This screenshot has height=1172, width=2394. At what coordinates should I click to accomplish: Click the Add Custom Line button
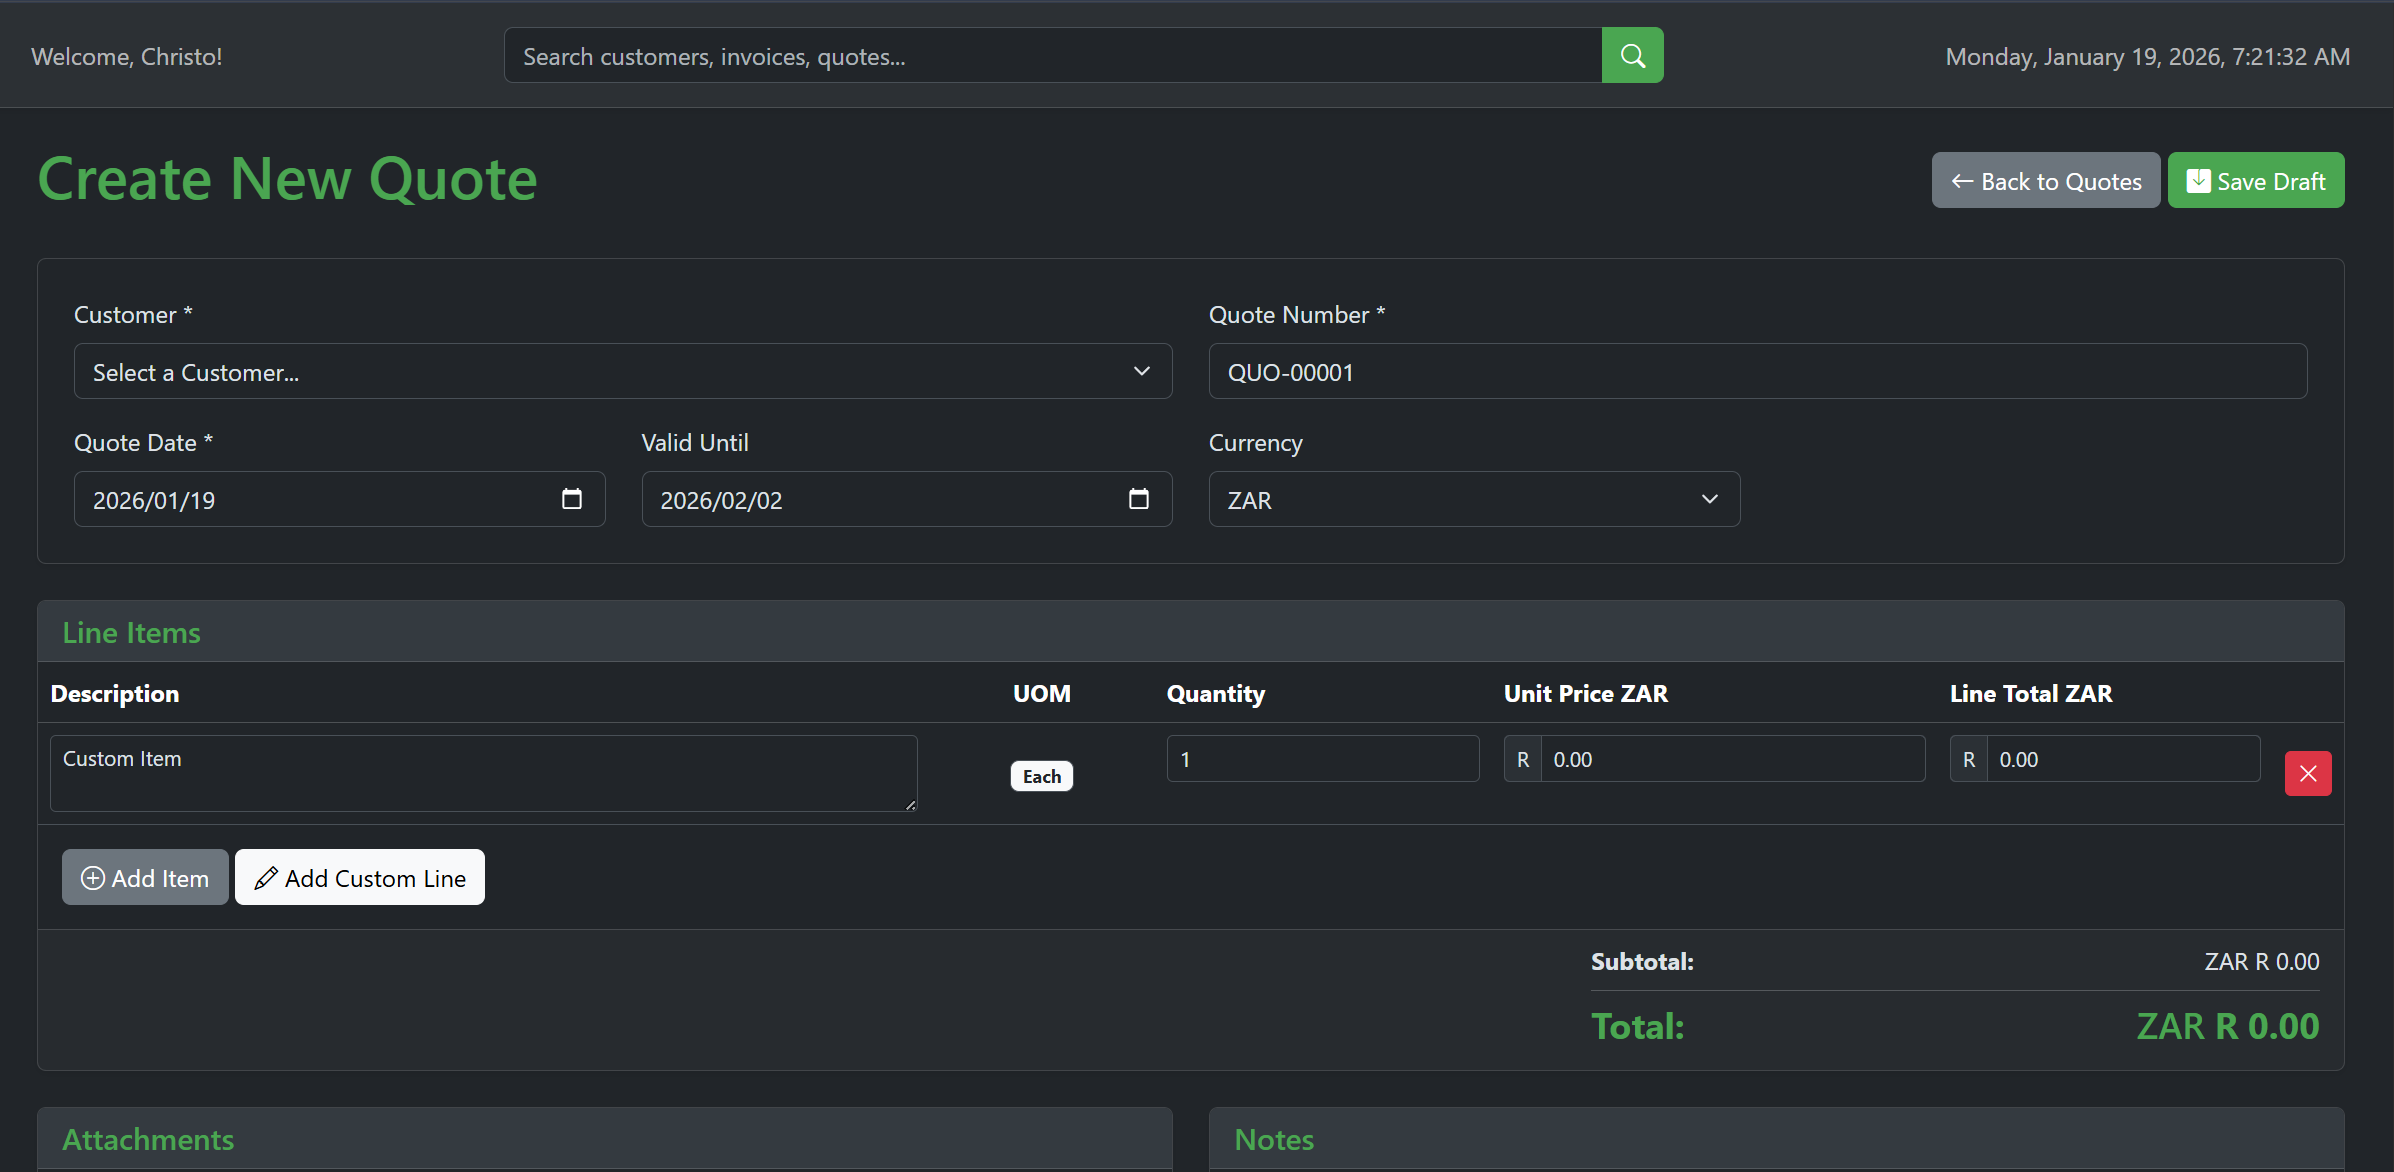pos(360,877)
